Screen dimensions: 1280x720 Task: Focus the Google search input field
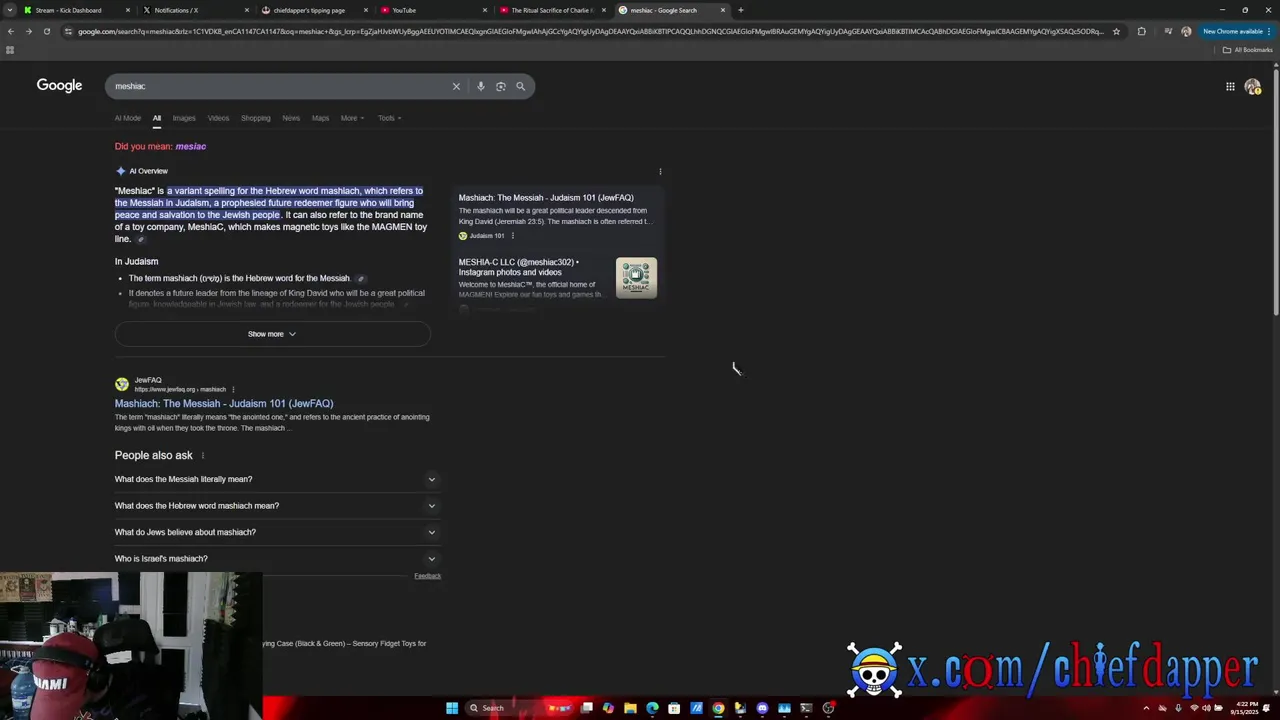tap(280, 86)
